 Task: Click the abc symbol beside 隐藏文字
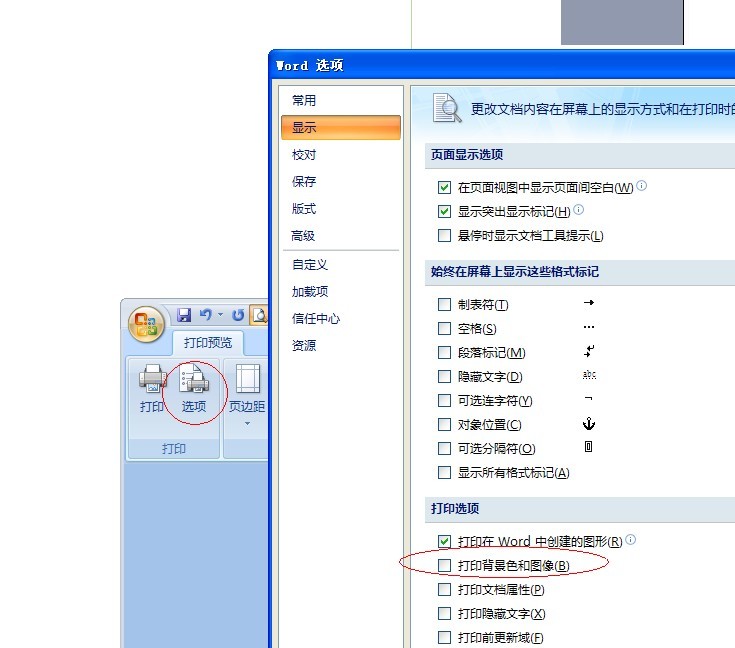589,375
